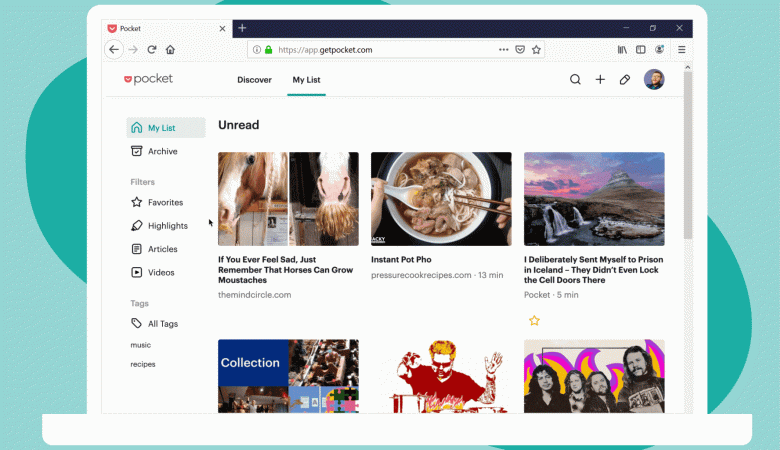The width and height of the screenshot is (780, 450).
Task: Open the user profile avatar menu
Action: click(x=654, y=80)
